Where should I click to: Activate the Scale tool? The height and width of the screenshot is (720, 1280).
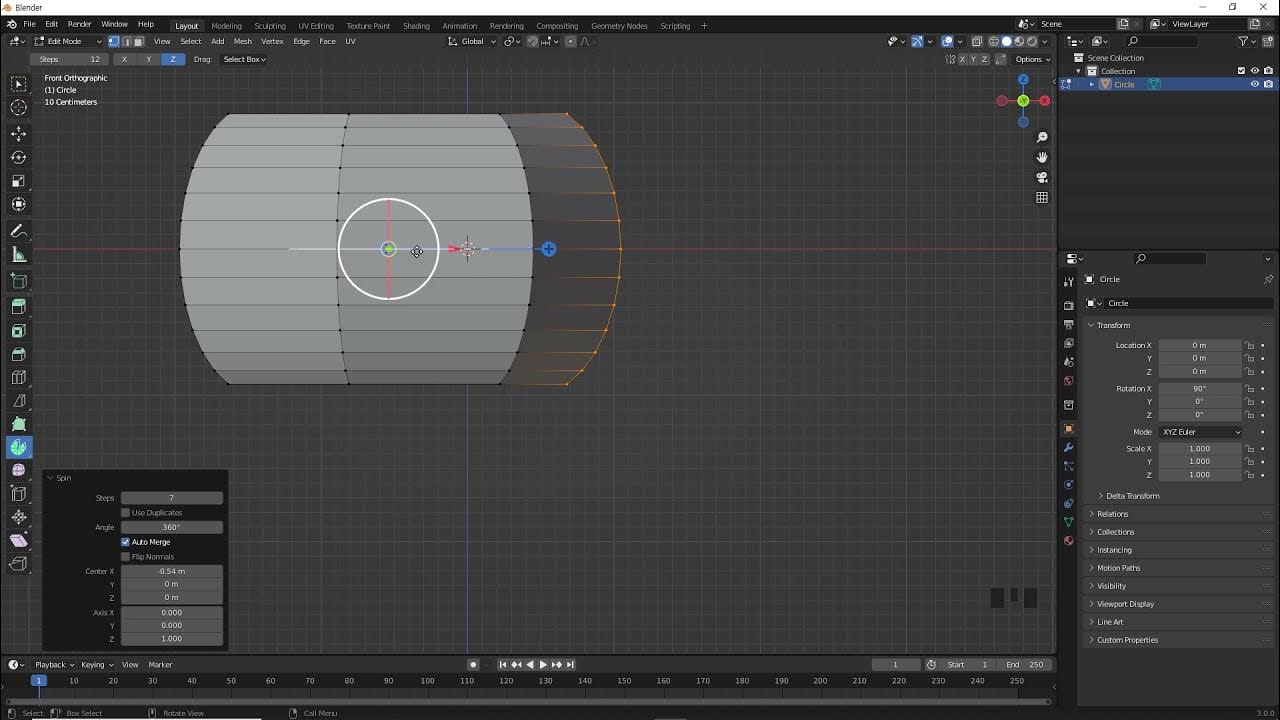click(19, 181)
